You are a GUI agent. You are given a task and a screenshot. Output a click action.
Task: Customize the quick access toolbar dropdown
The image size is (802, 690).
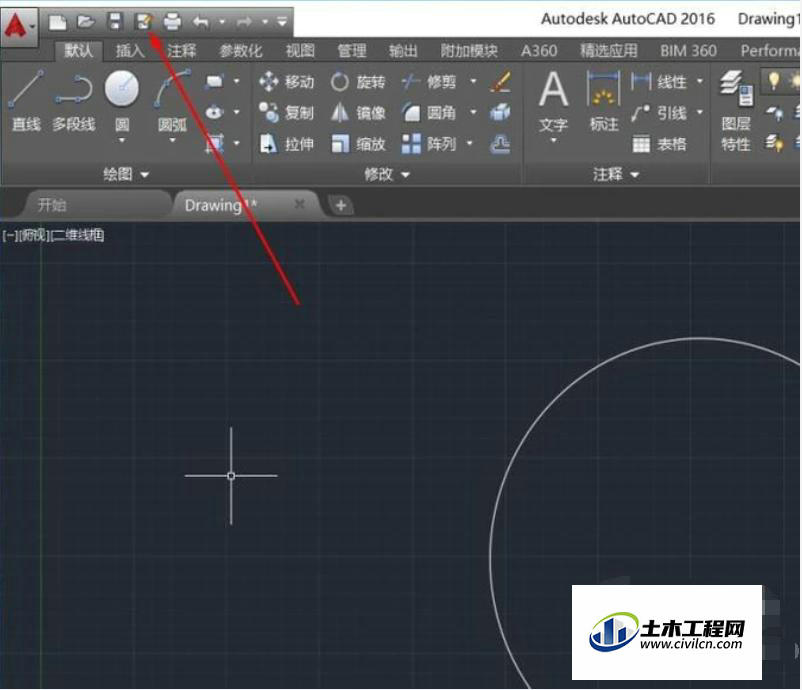point(282,22)
